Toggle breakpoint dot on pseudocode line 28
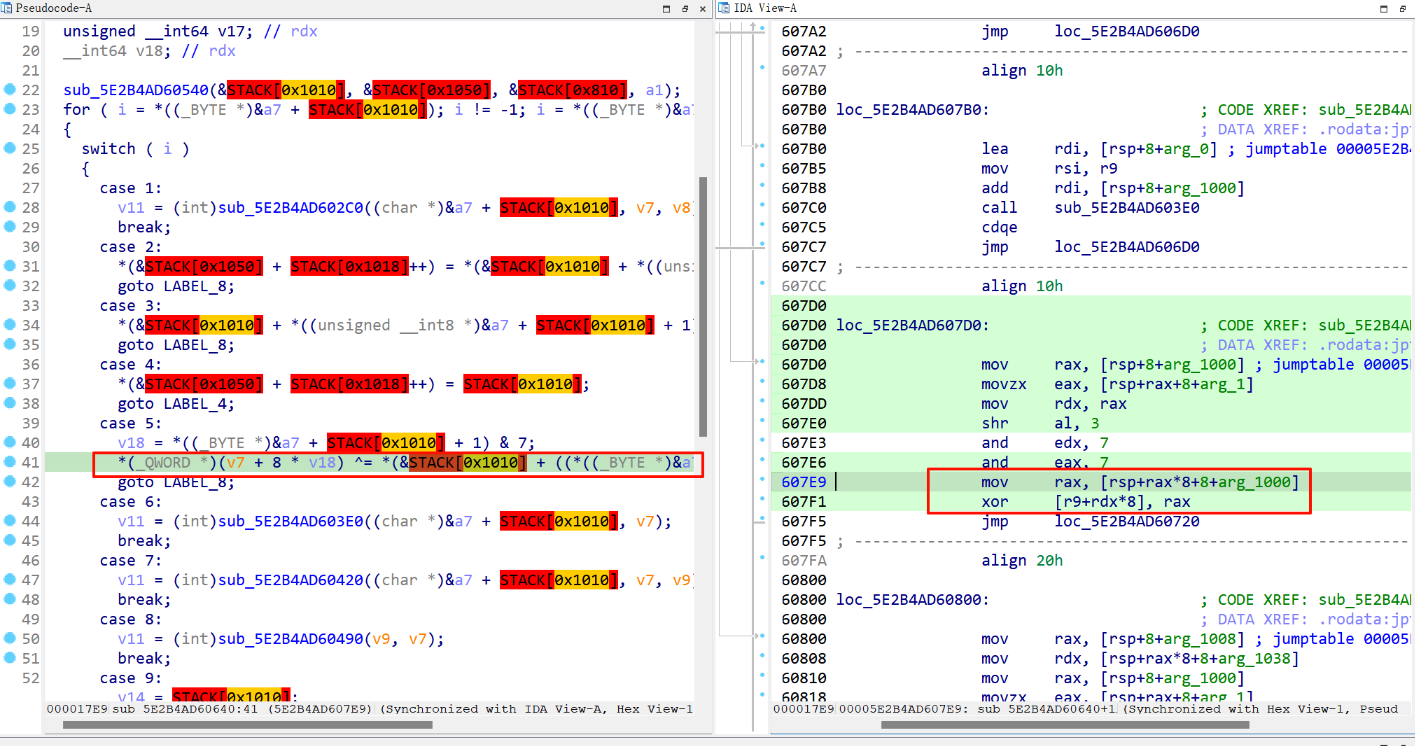Image resolution: width=1415 pixels, height=746 pixels. click(10, 208)
